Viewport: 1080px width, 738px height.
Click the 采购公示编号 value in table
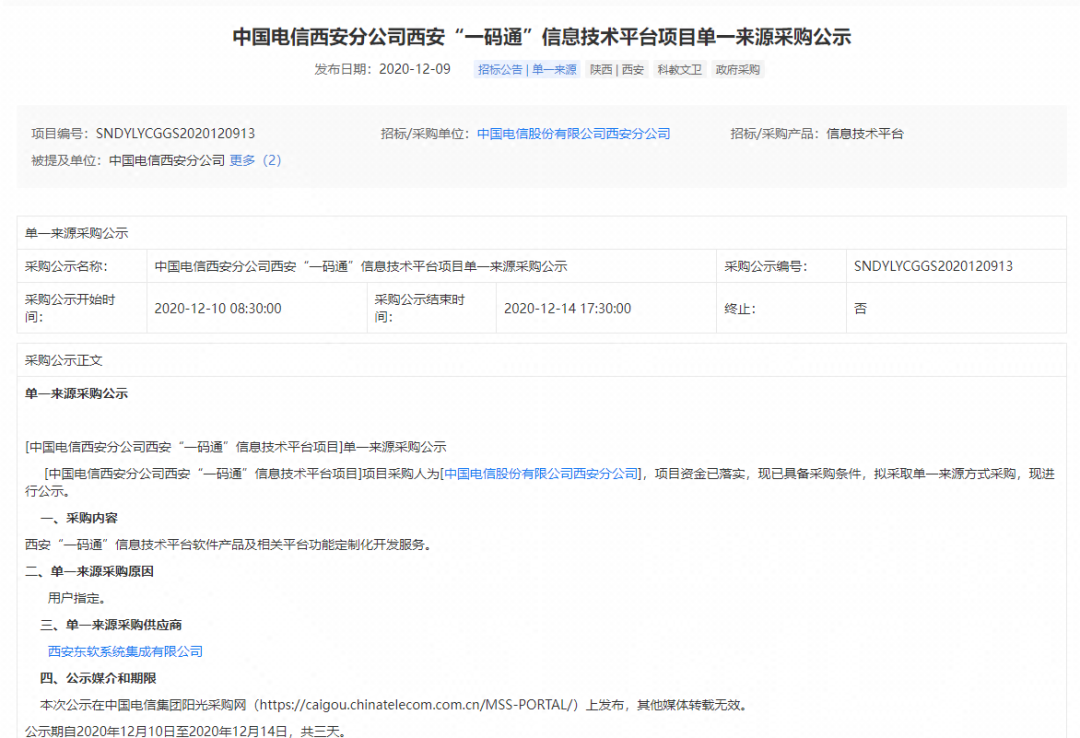[933, 267]
